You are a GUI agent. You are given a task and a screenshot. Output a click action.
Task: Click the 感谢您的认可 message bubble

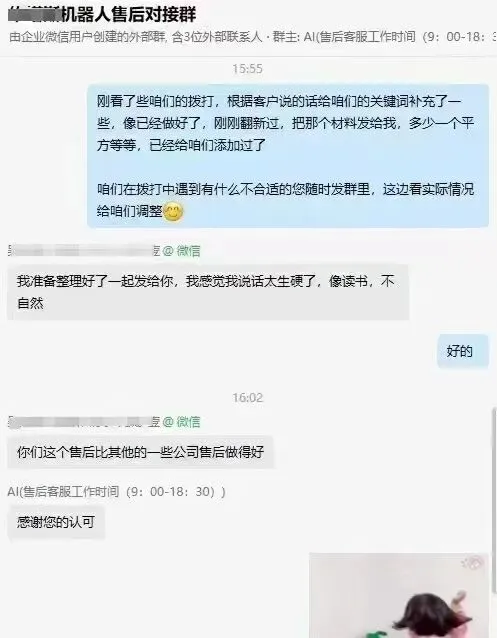pyautogui.click(x=56, y=522)
